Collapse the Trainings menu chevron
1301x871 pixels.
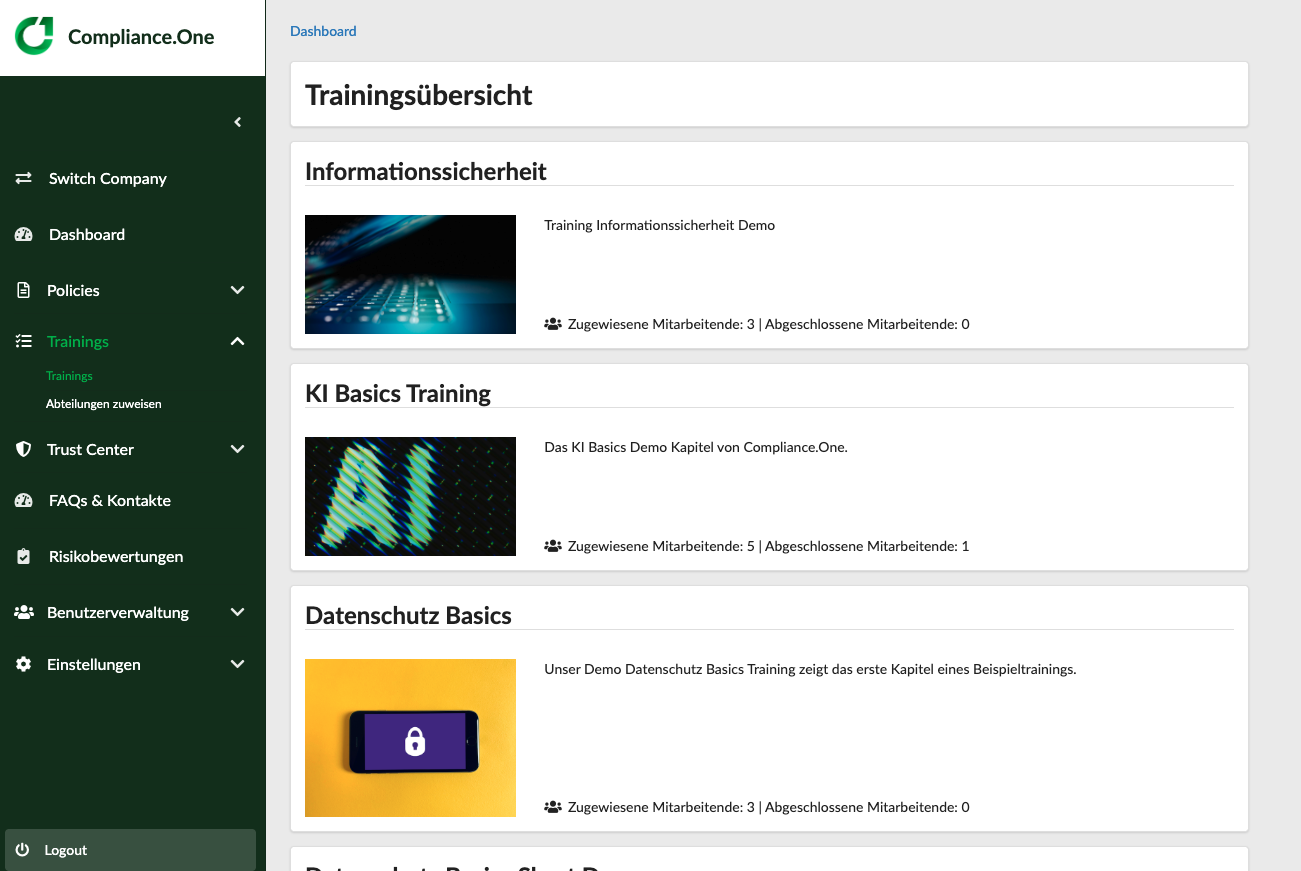237,341
